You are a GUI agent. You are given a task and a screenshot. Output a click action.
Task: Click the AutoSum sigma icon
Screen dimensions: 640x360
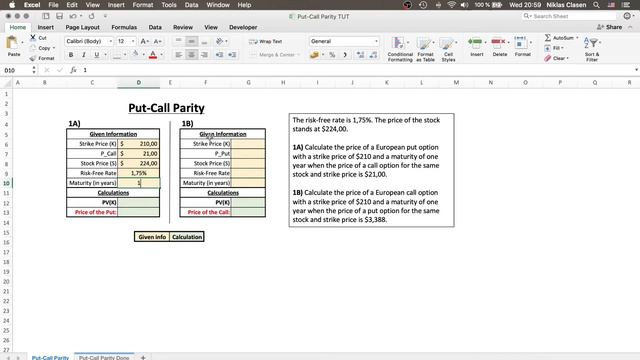(x=548, y=38)
